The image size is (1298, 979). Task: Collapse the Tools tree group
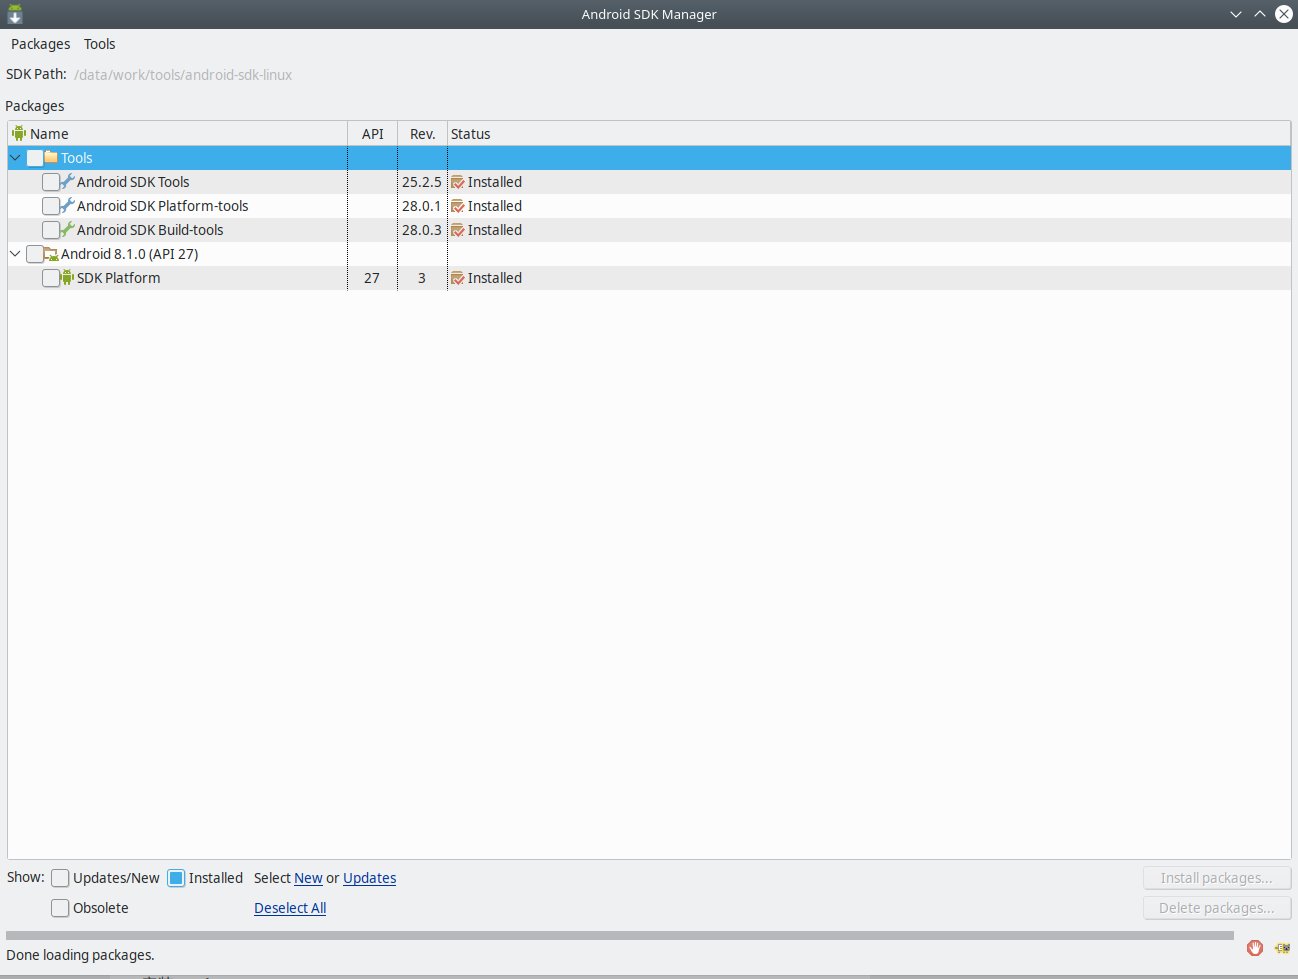coord(15,158)
